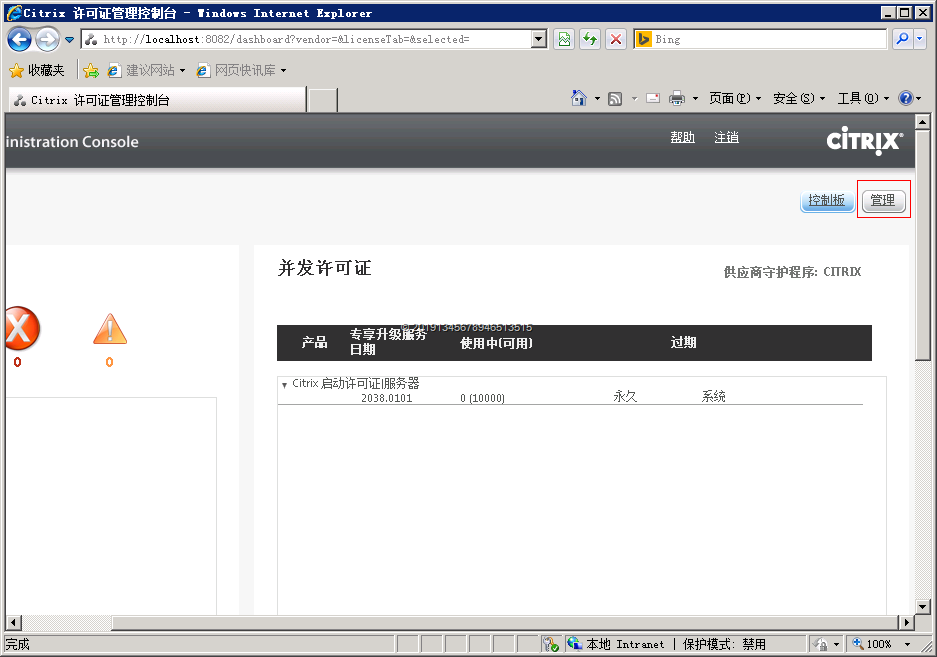The image size is (937, 657).
Task: Collapse the Citrix 启动许可证 product row
Action: [284, 385]
